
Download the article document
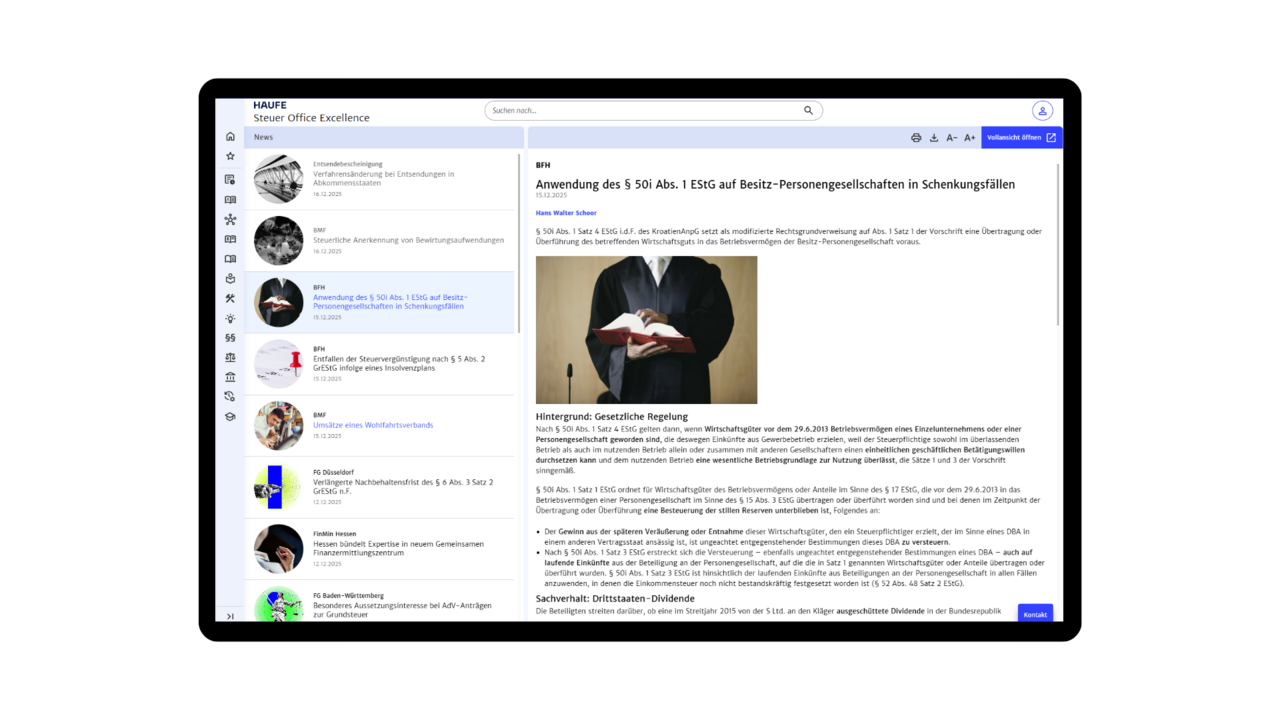[934, 138]
